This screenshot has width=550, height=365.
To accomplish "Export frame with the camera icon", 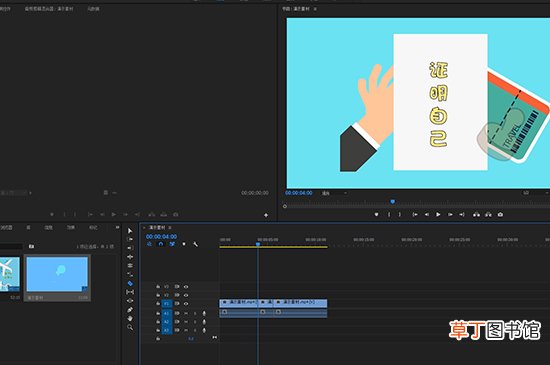I will pyautogui.click(x=500, y=214).
